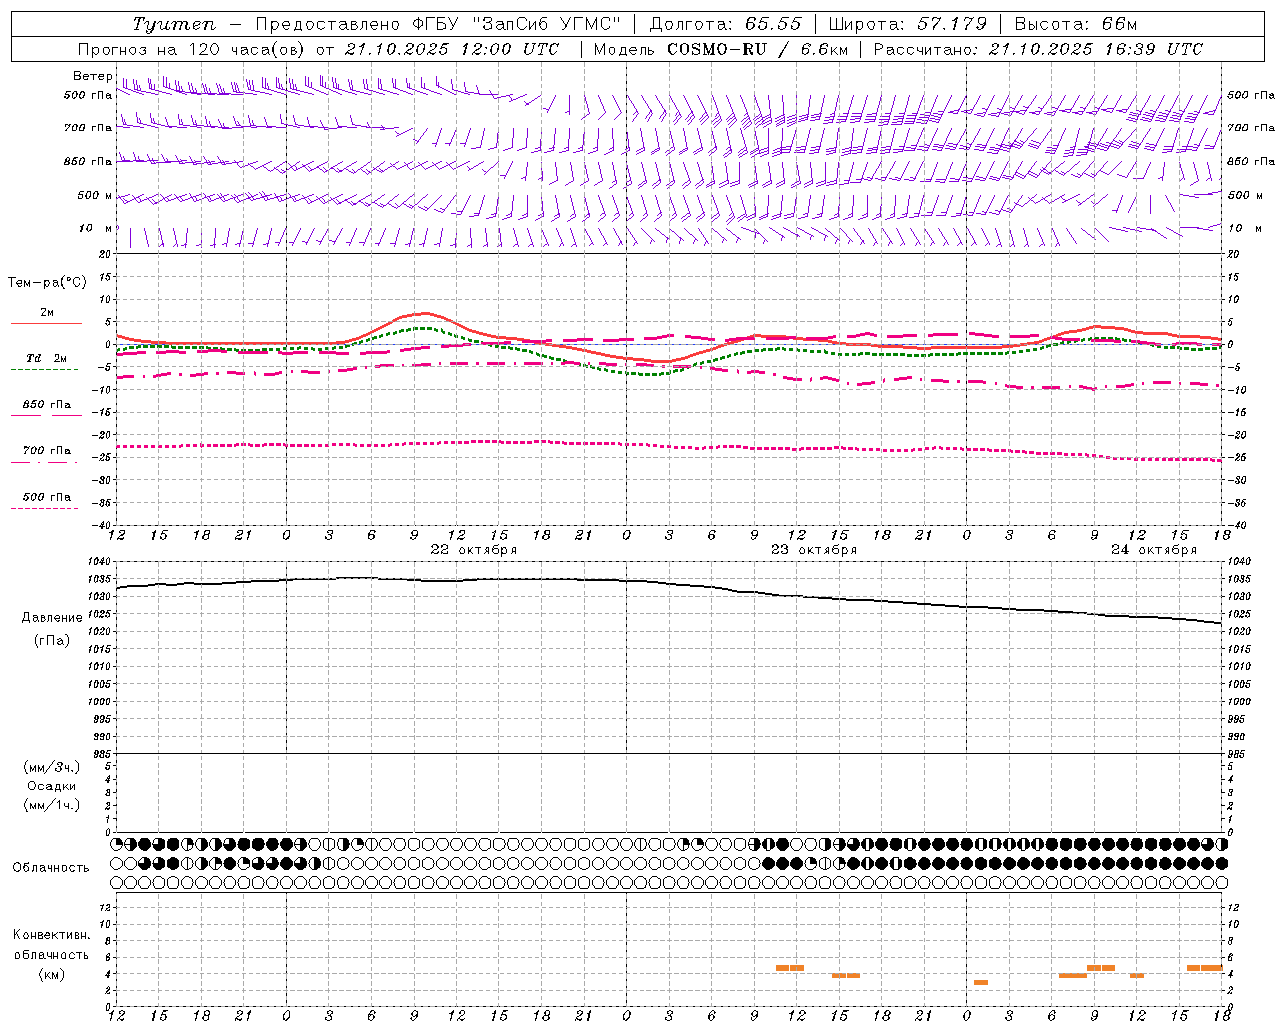Click the "Облачность" cloud cover row label
Viewport: 1280px width, 1024px height.
click(51, 867)
